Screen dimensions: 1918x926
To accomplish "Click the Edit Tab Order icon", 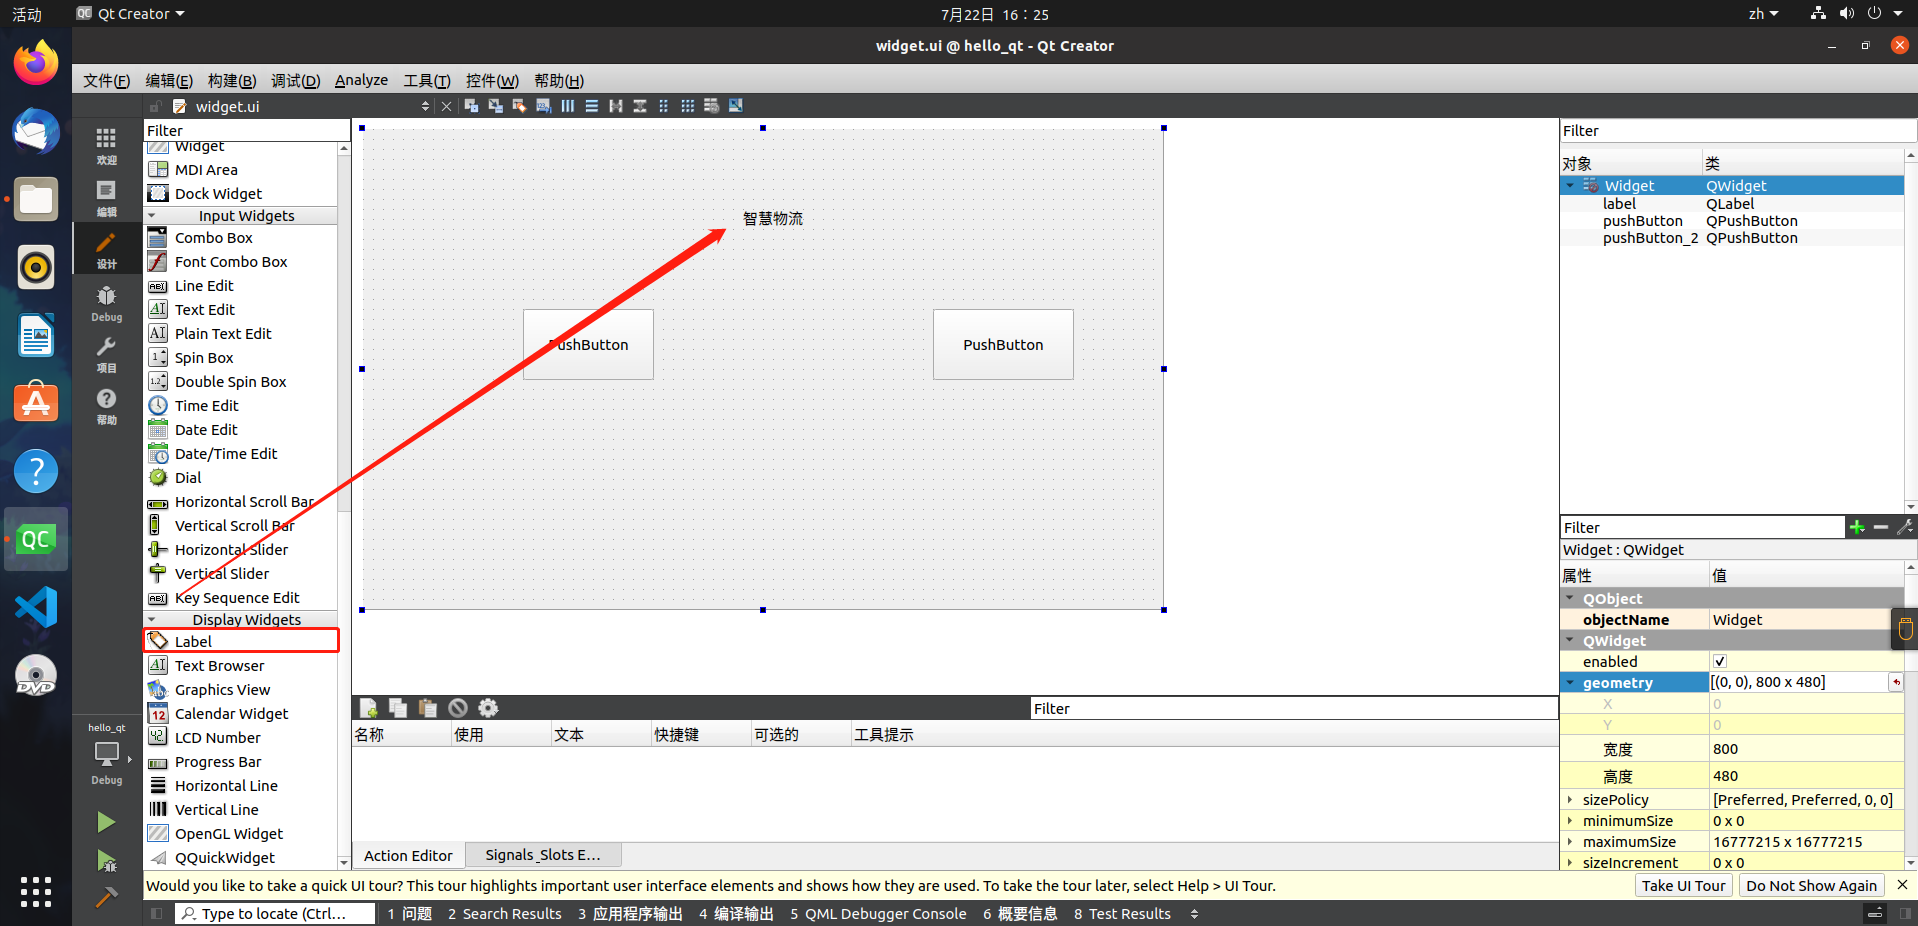I will click(x=543, y=106).
